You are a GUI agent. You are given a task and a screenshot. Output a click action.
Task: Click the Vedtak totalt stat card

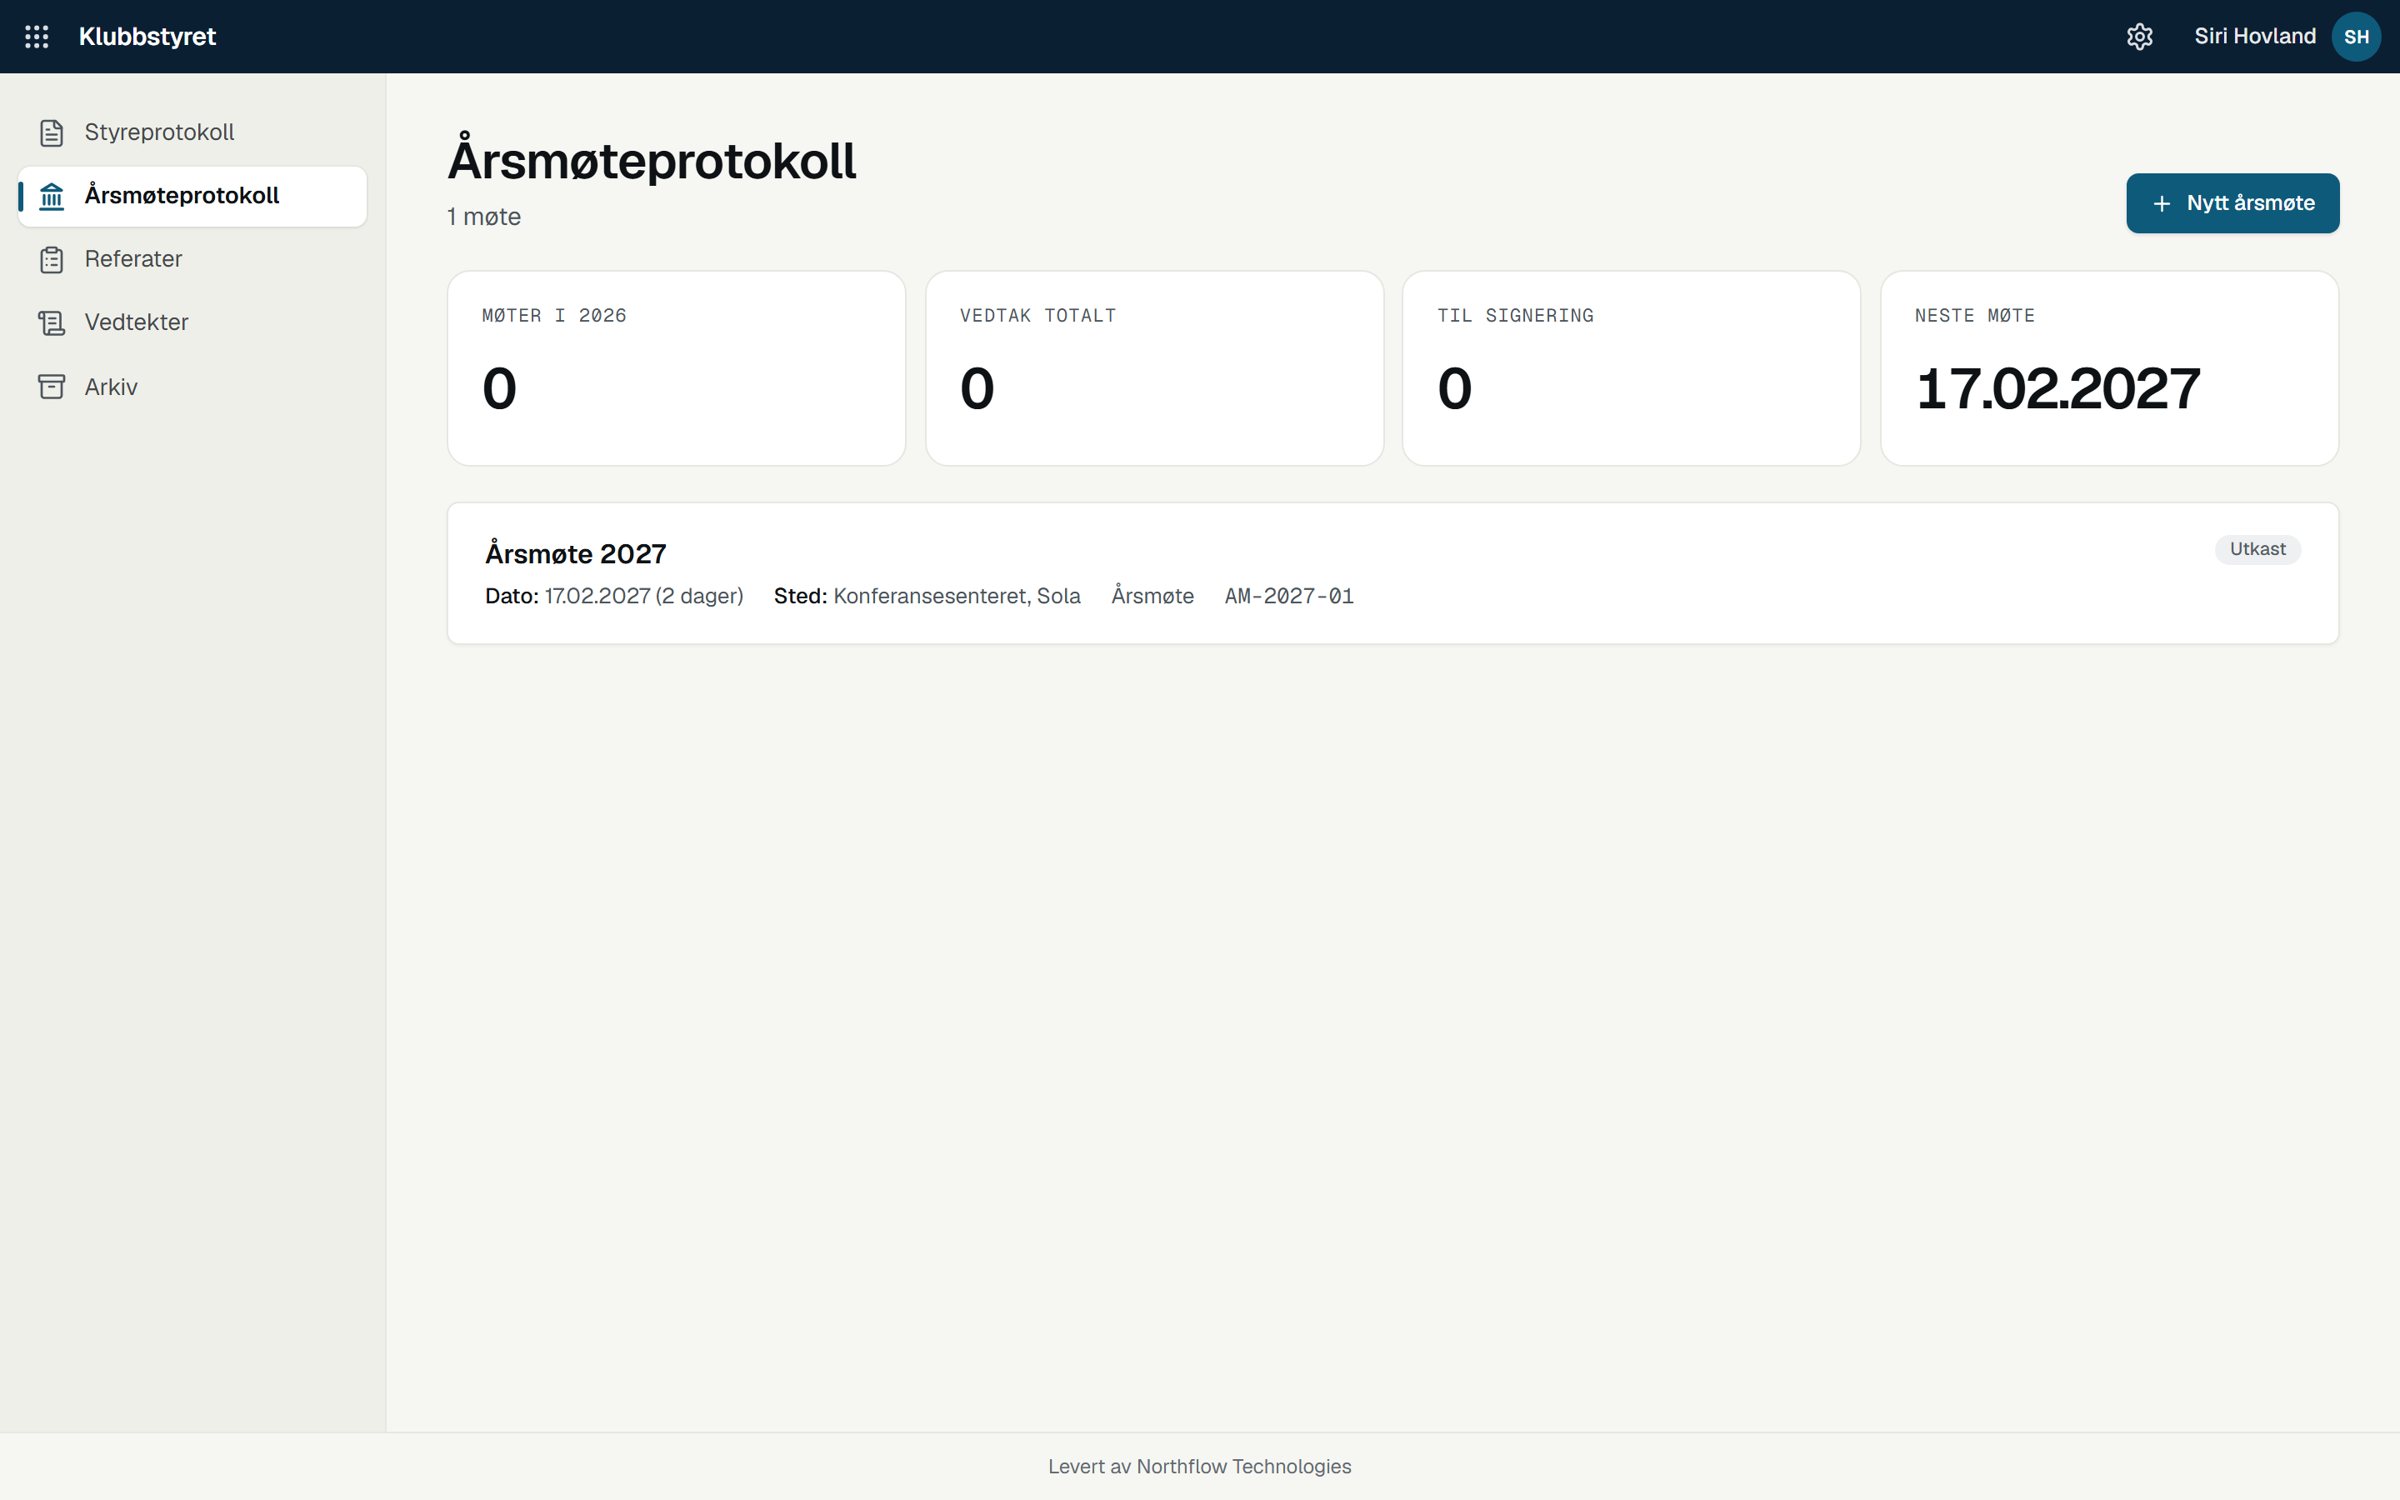(1154, 368)
